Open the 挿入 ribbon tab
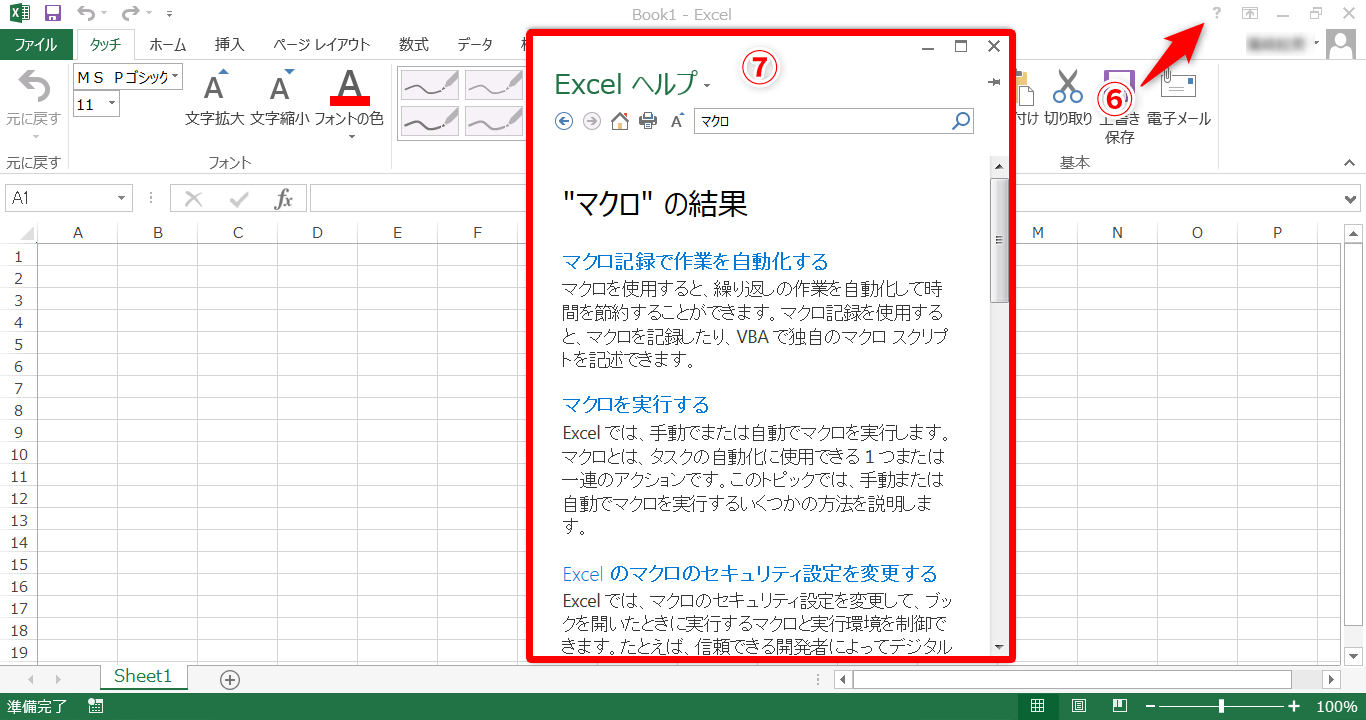 click(x=229, y=44)
